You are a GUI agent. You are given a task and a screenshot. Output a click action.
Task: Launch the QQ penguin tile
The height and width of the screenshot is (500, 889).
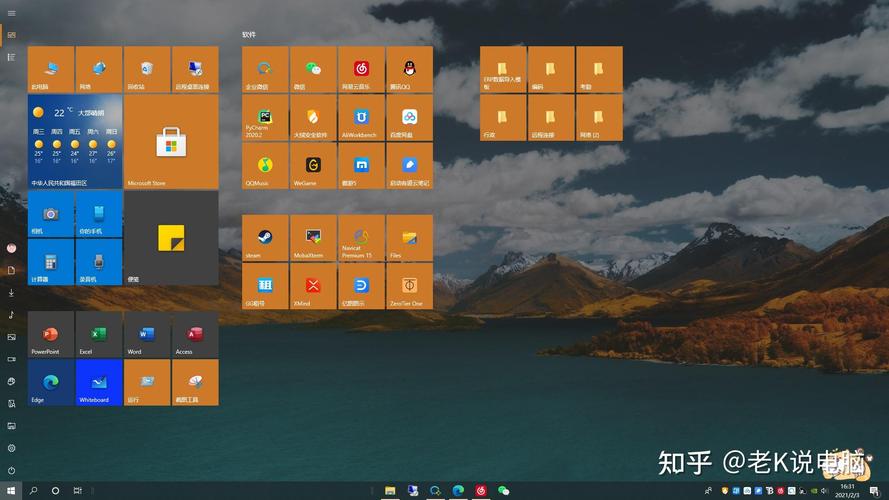409,69
